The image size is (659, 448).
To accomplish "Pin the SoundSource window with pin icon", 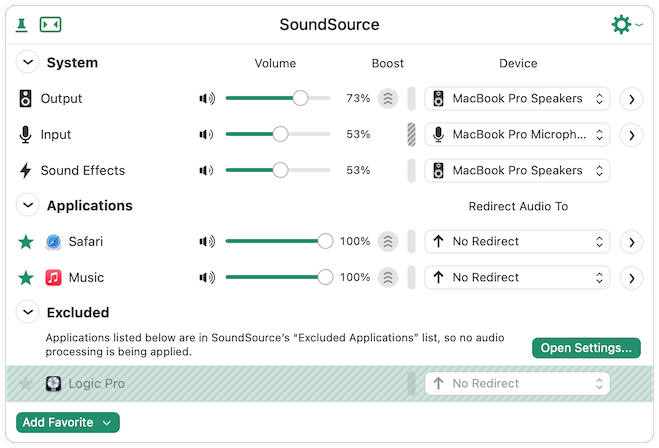I will (x=21, y=25).
